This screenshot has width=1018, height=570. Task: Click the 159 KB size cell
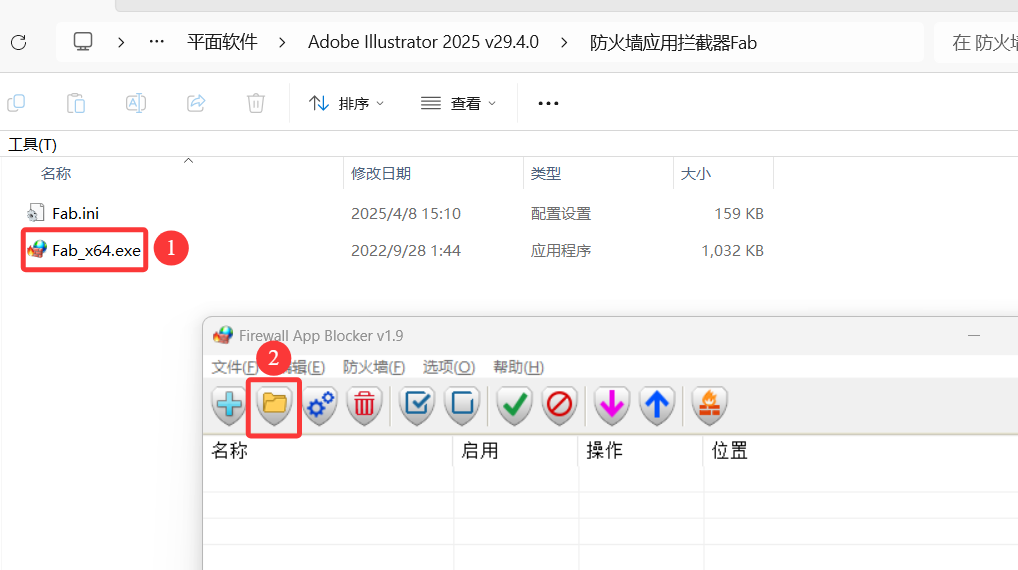[x=739, y=214]
